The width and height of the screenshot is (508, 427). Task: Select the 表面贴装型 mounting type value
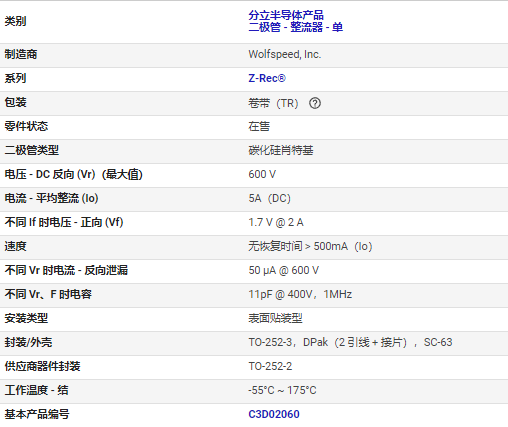coord(275,318)
